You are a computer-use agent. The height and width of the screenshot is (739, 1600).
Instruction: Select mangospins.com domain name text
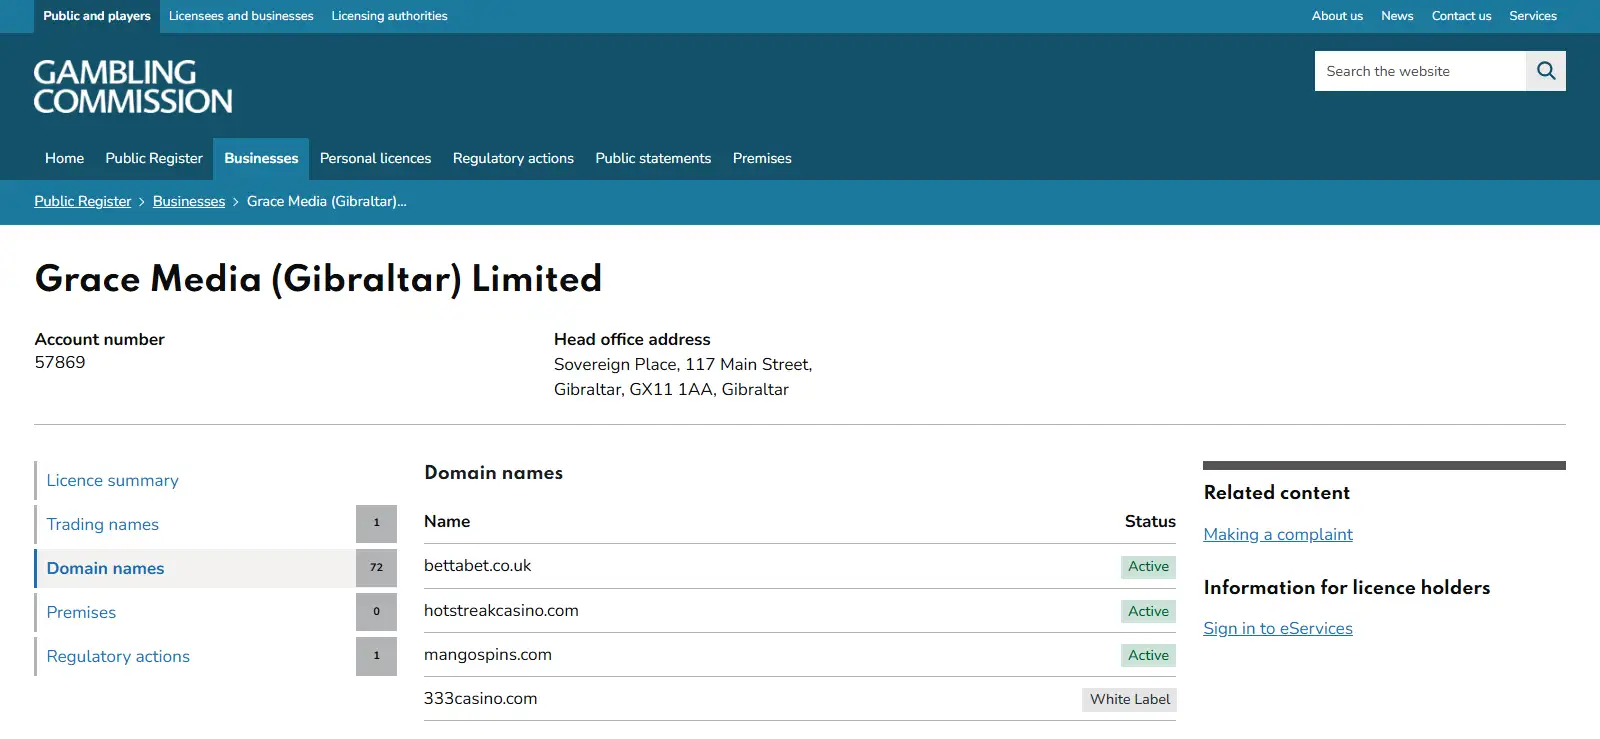point(488,655)
